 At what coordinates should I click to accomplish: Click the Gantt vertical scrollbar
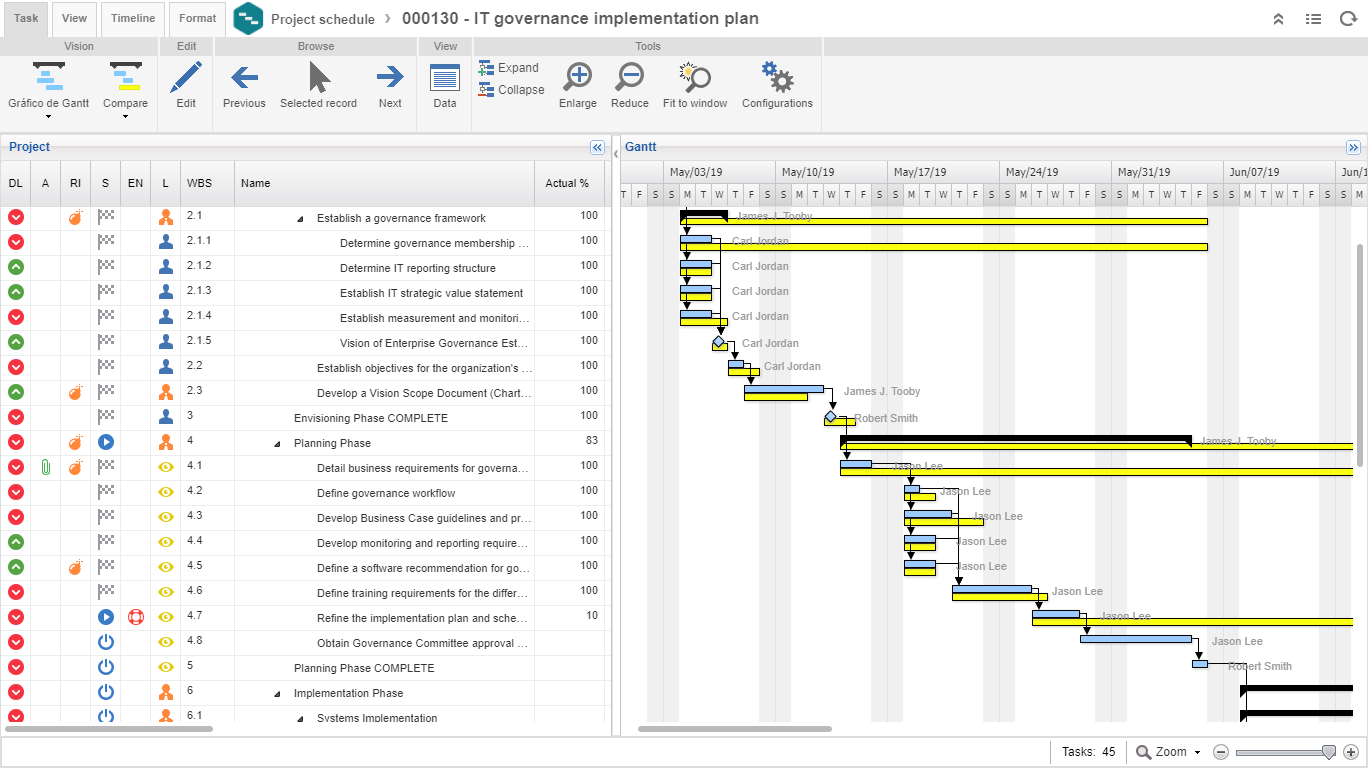coord(1360,355)
